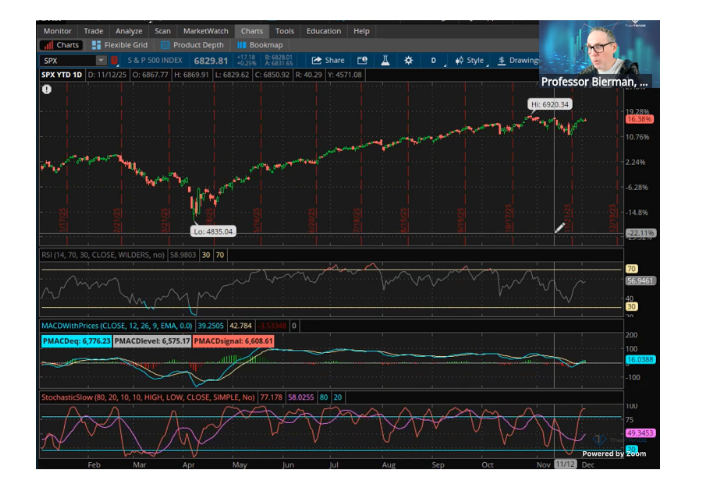Click the D timeframe button
713x479 pixels.
click(x=433, y=60)
